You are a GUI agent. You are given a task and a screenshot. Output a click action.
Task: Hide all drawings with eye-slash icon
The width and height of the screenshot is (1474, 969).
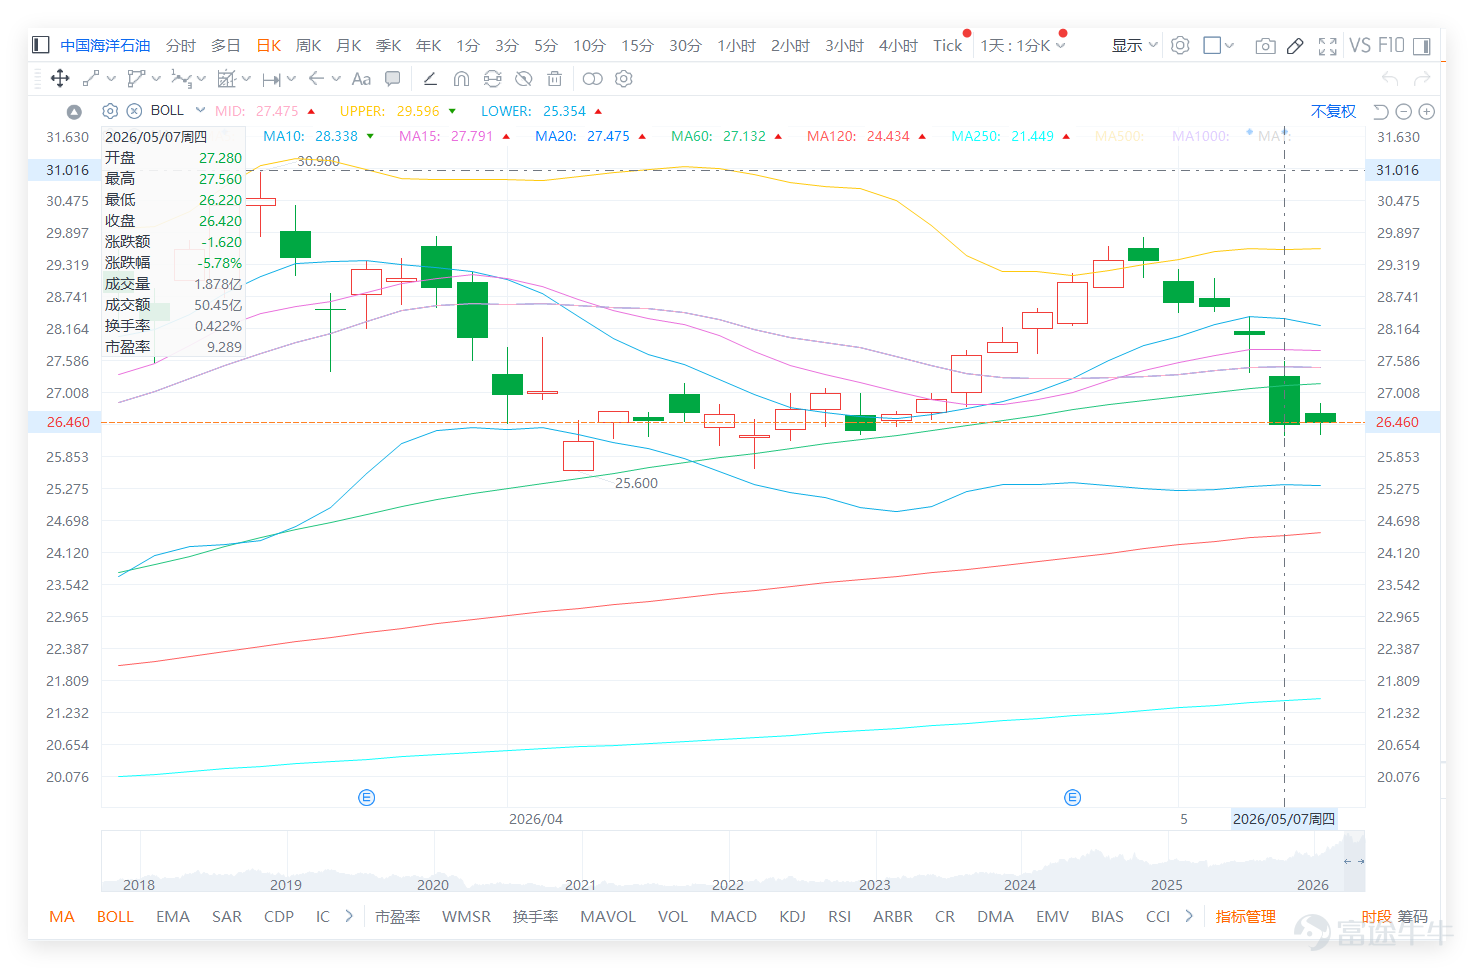click(523, 79)
